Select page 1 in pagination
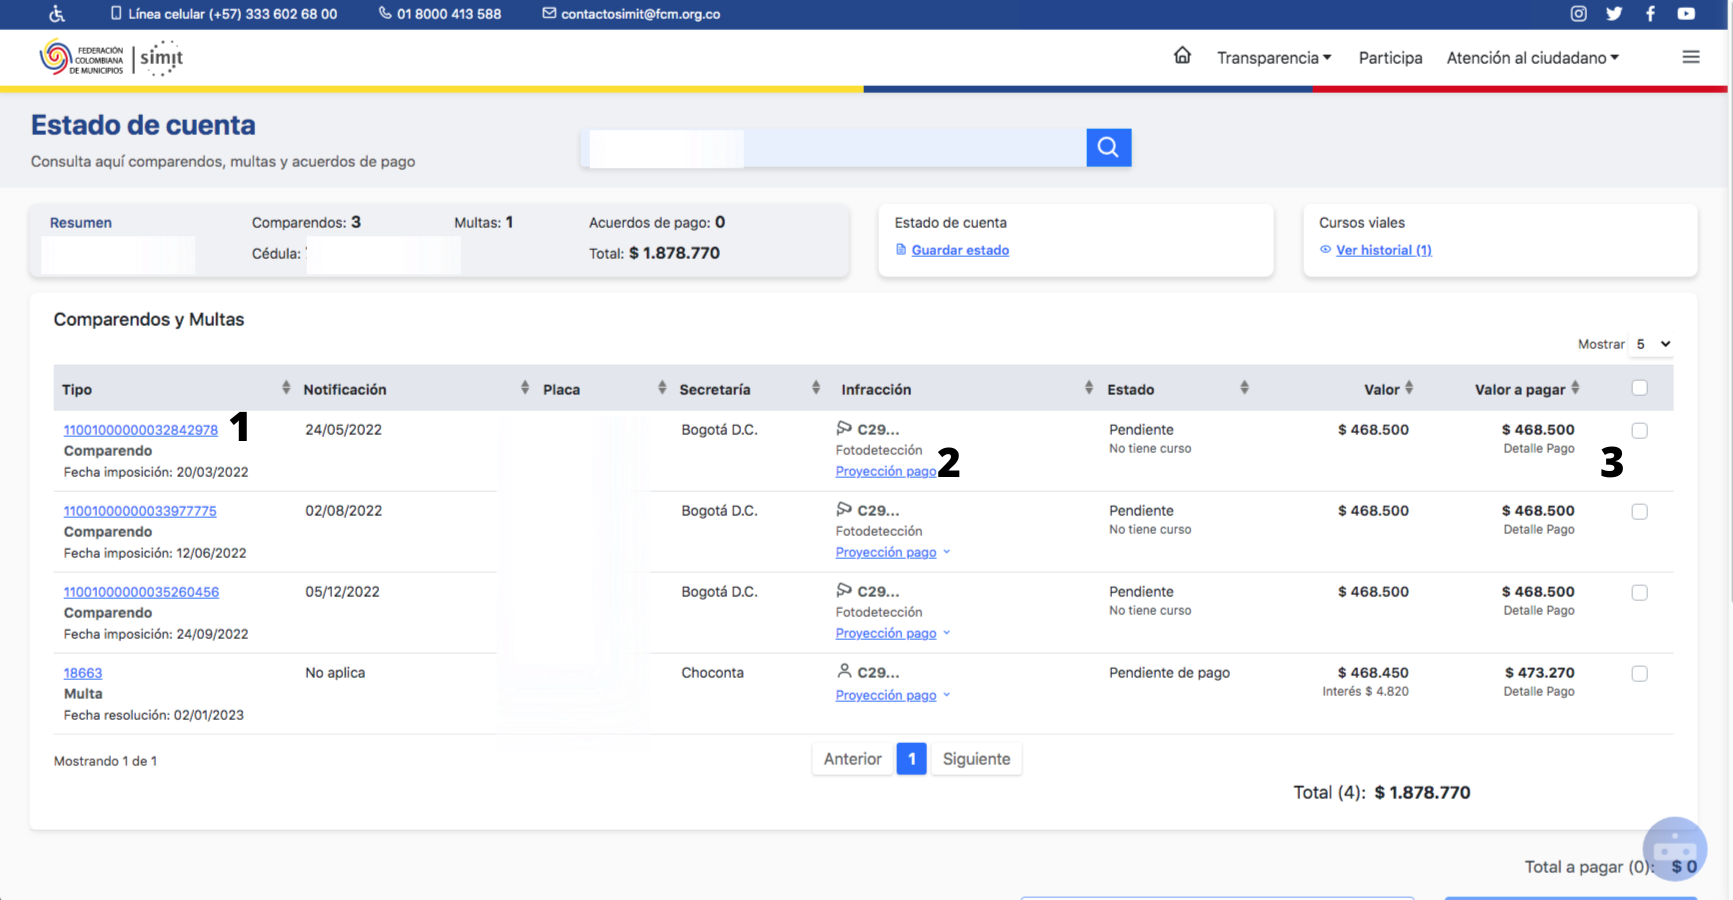Screen dimensions: 1733x900 [x=911, y=759]
